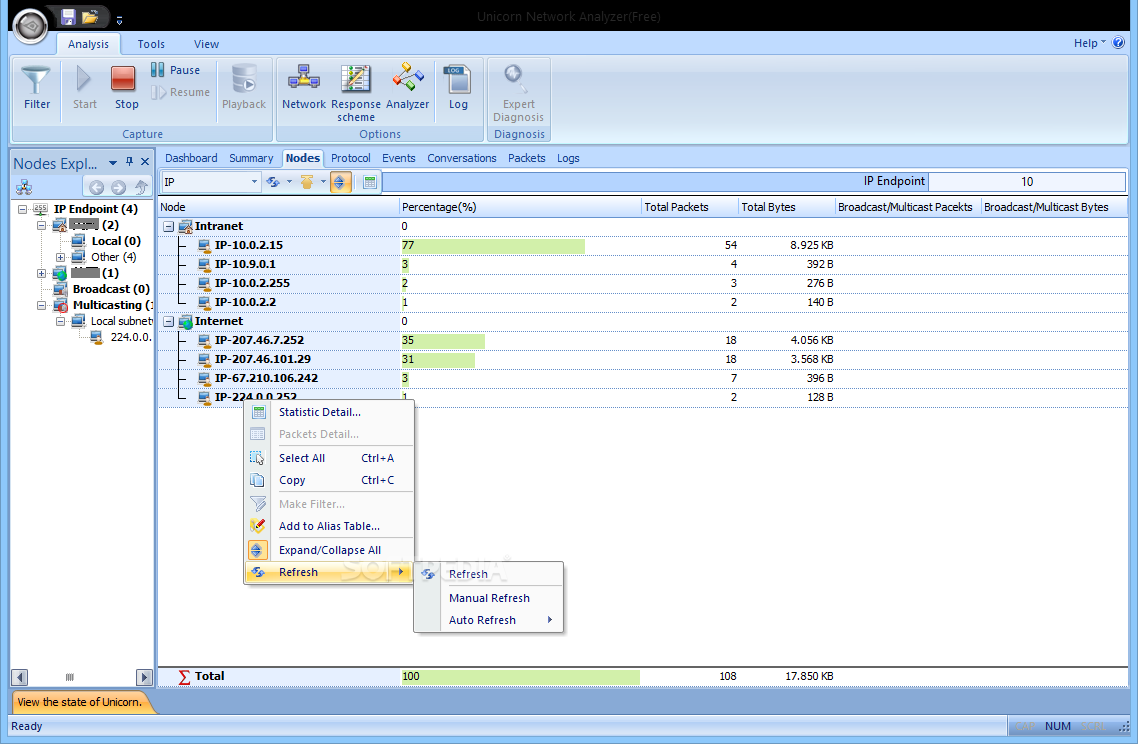Click the refresh icon in the Nodes toolbar
This screenshot has height=744, width=1138.
tap(273, 182)
